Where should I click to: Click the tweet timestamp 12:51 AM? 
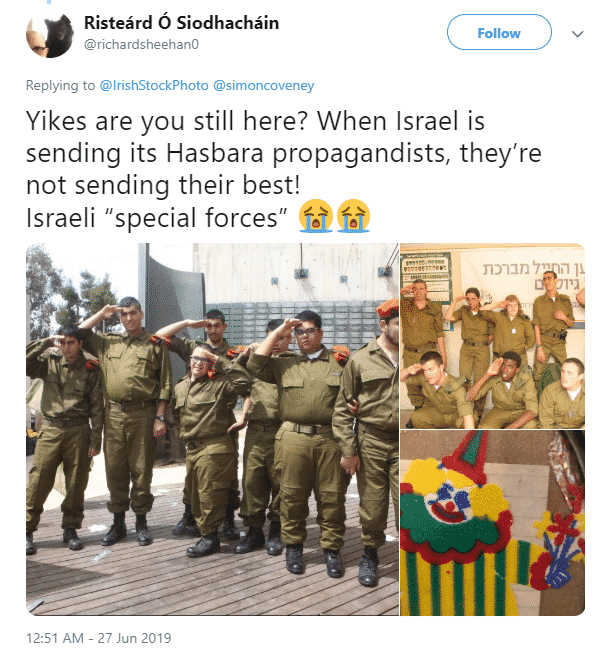click(54, 638)
